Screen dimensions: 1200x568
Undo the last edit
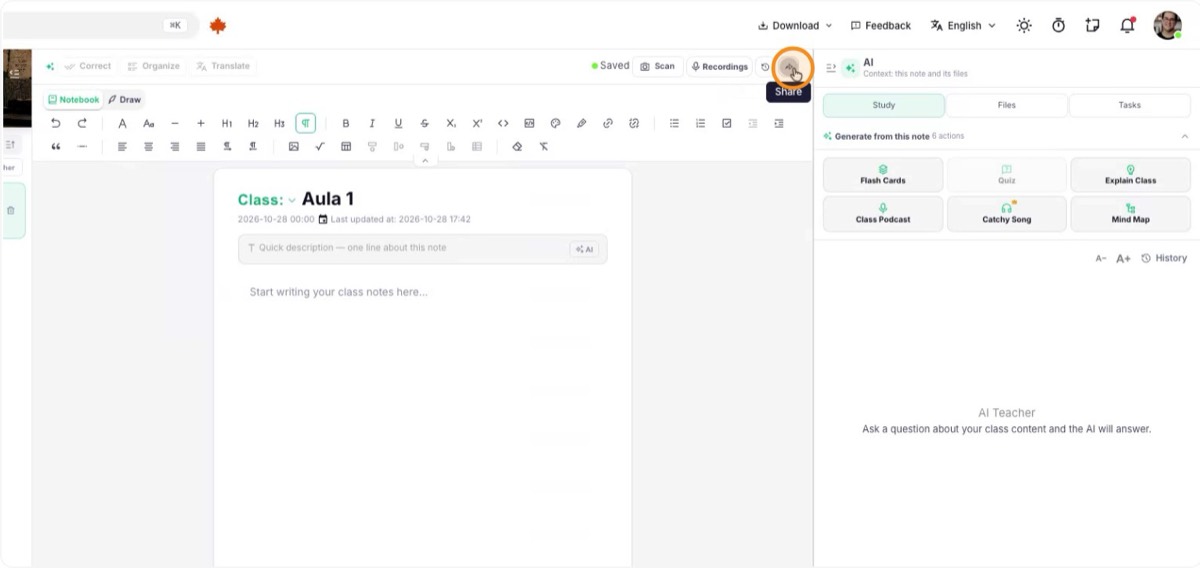[x=55, y=123]
